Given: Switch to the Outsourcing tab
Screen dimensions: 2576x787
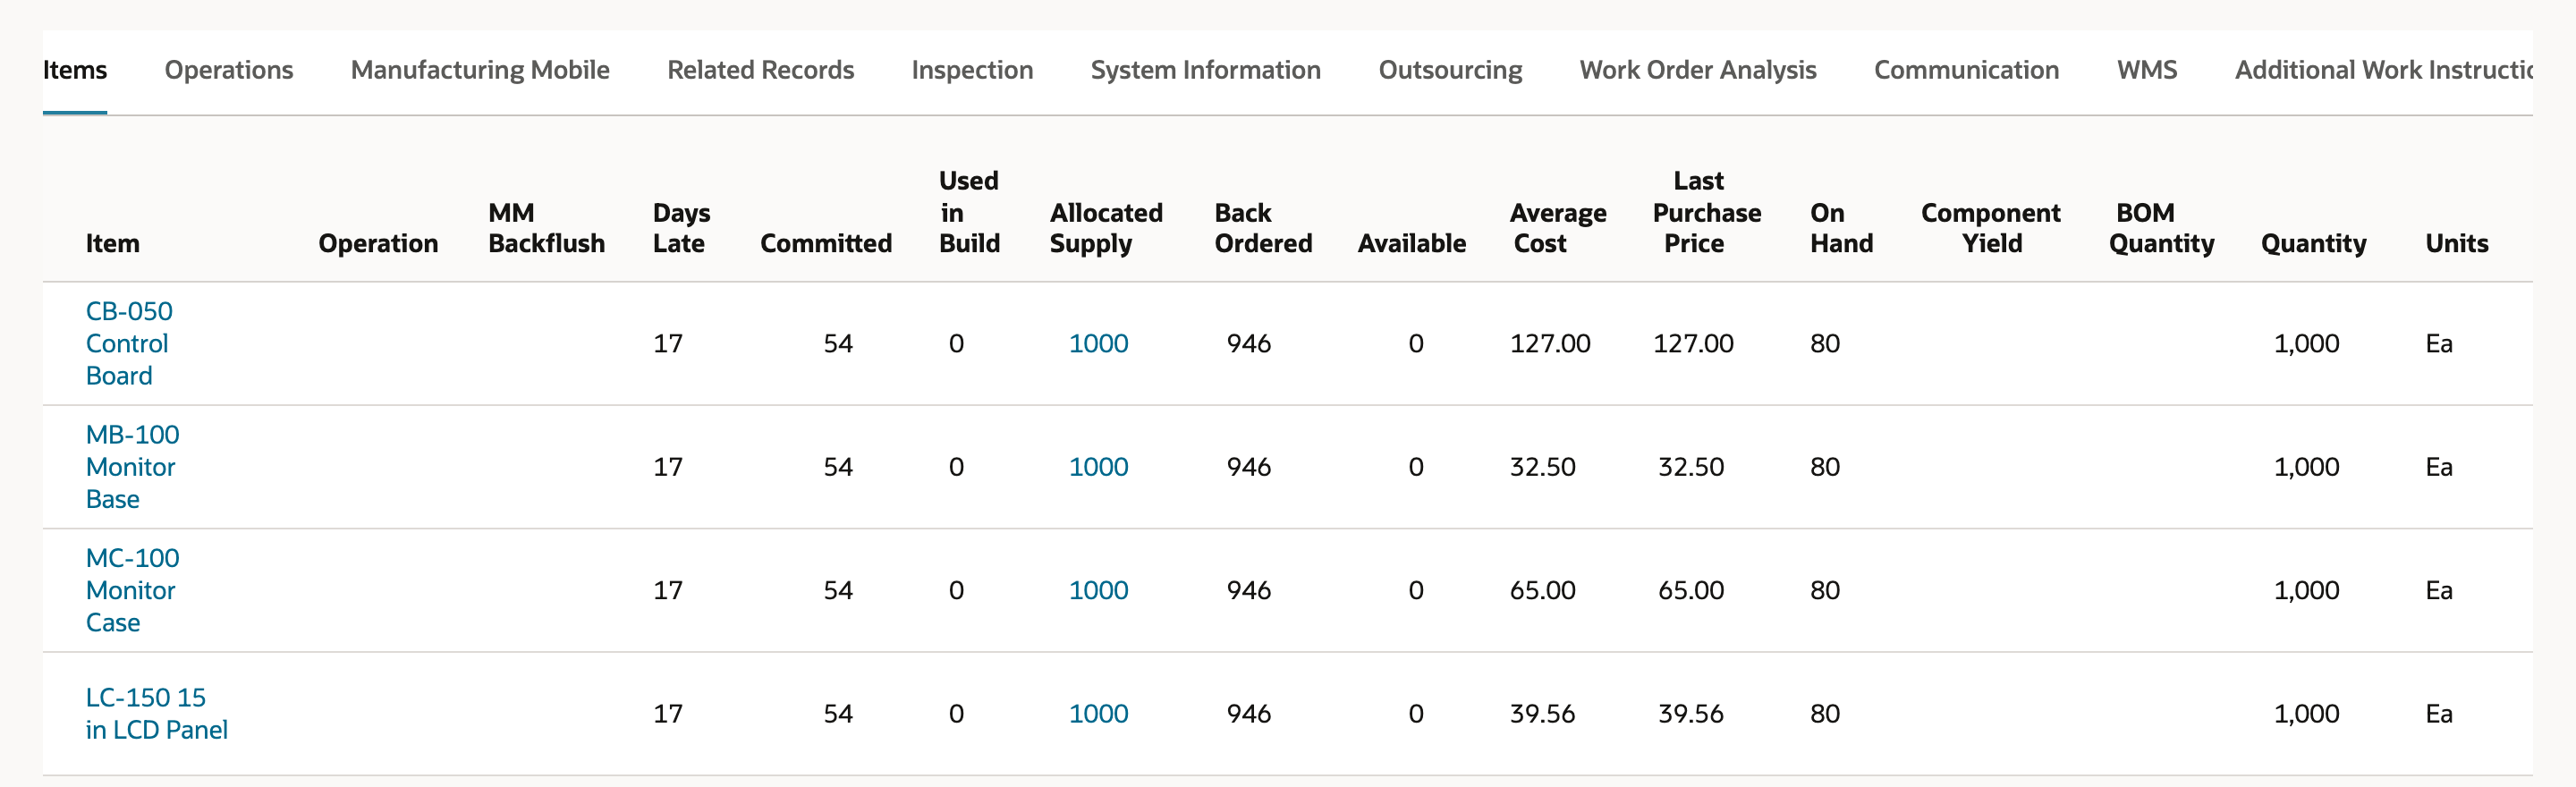Looking at the screenshot, I should (1450, 70).
